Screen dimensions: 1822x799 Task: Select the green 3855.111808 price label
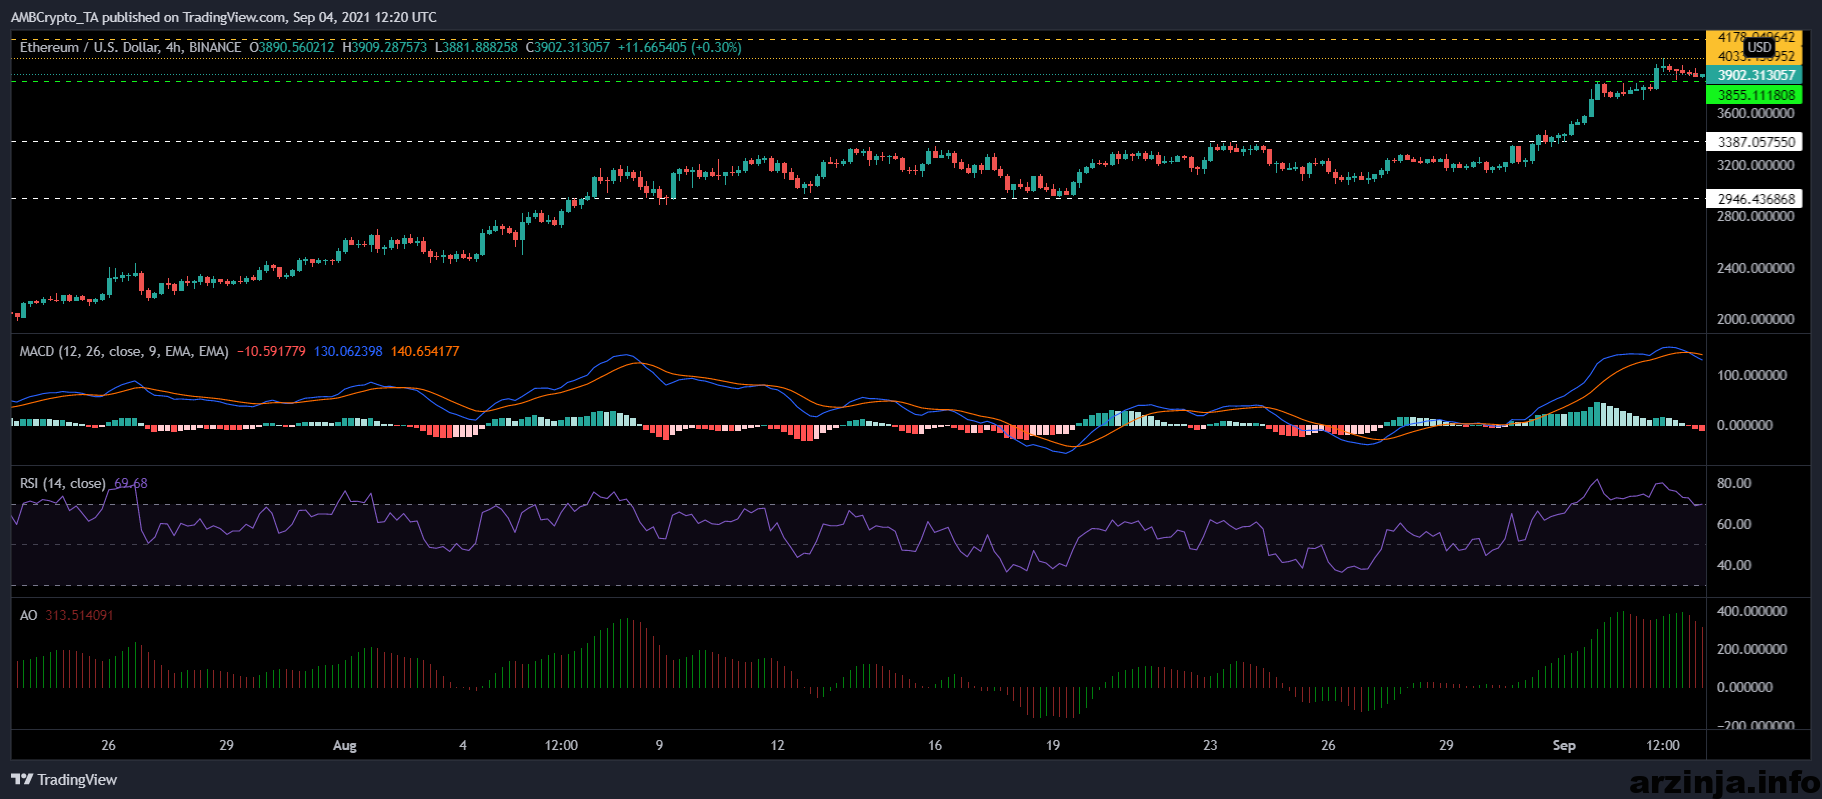point(1755,95)
